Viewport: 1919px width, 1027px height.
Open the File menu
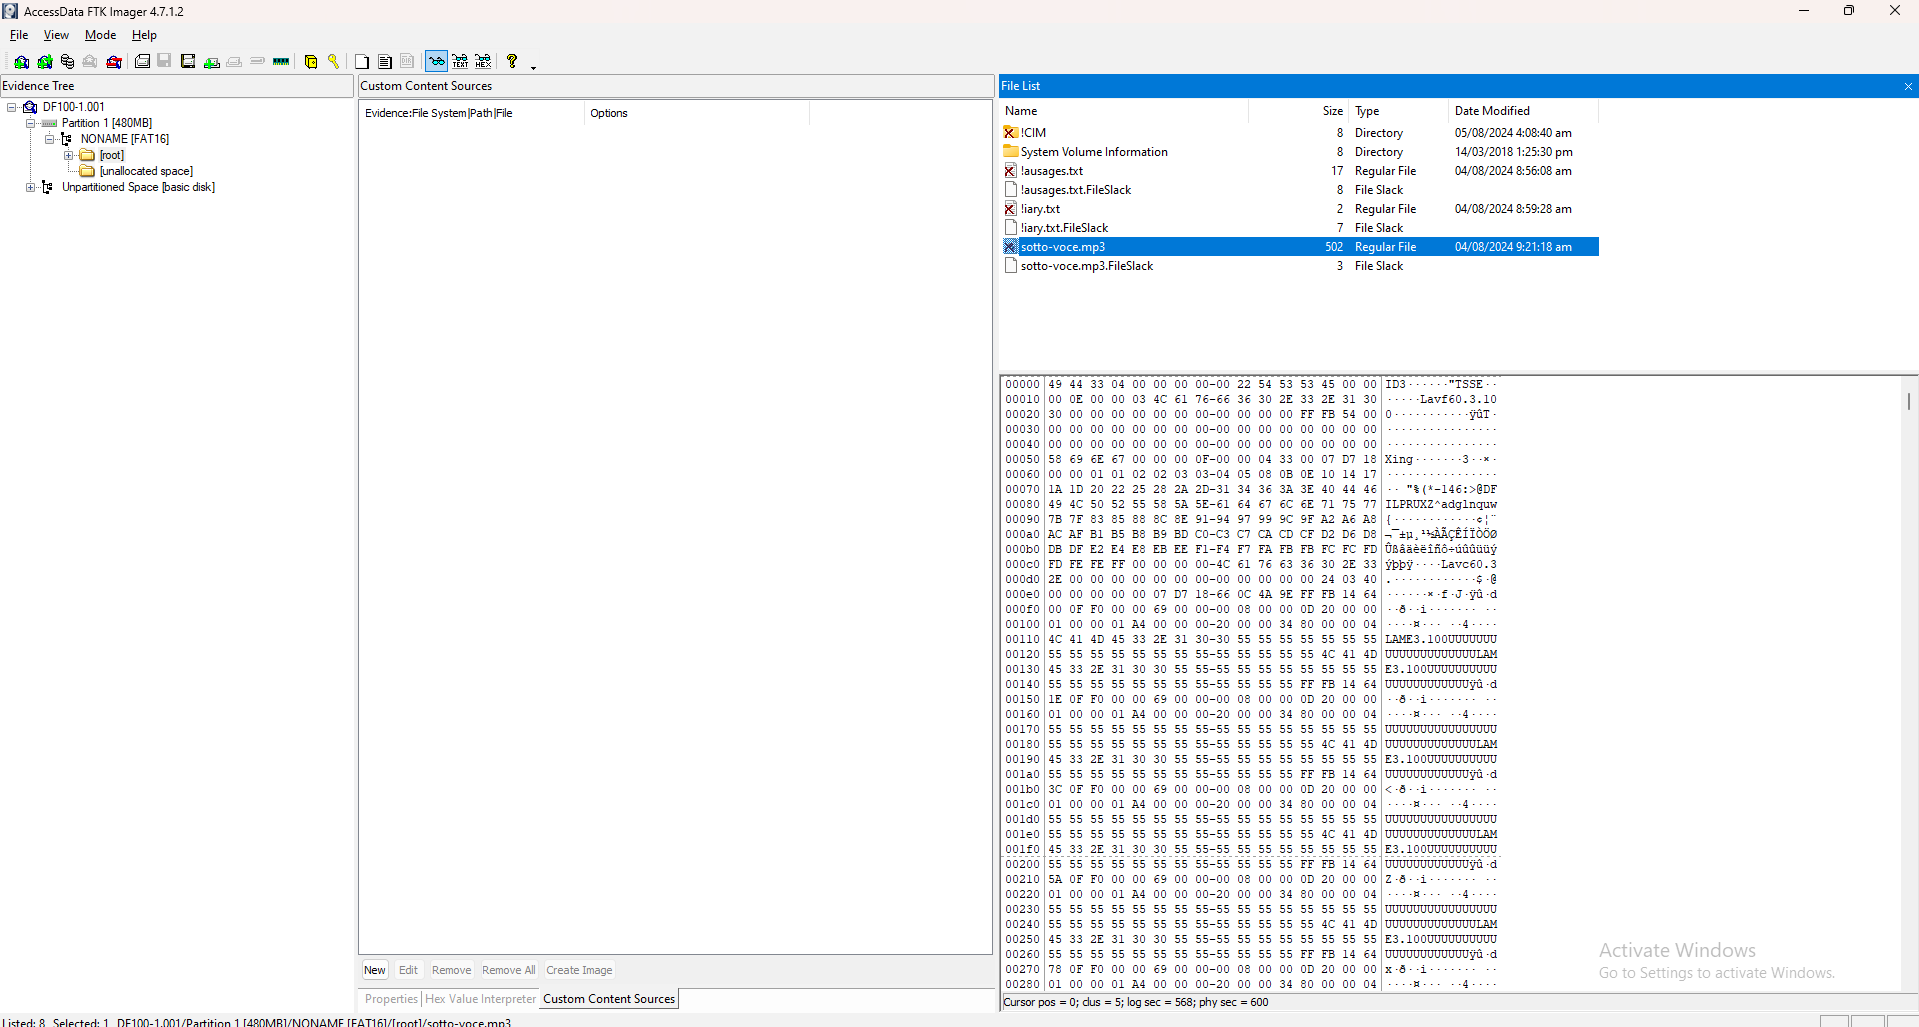coord(19,35)
